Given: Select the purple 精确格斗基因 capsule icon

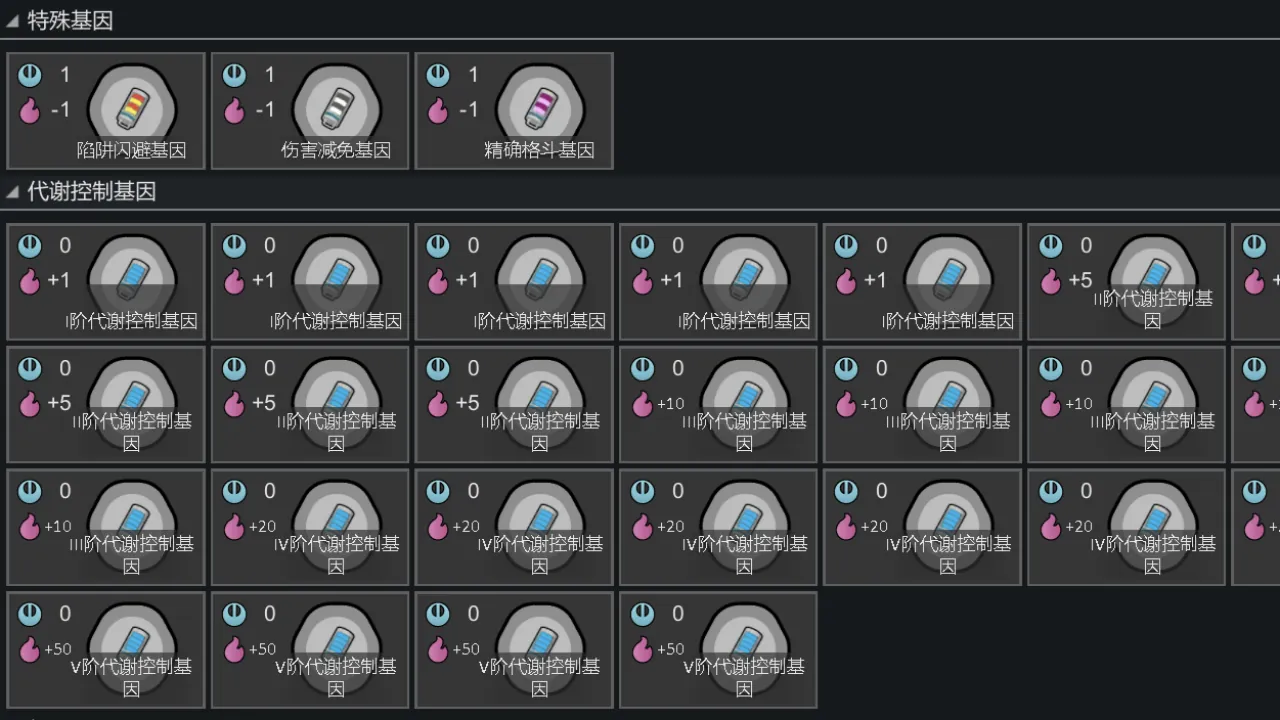Looking at the screenshot, I should coord(540,107).
